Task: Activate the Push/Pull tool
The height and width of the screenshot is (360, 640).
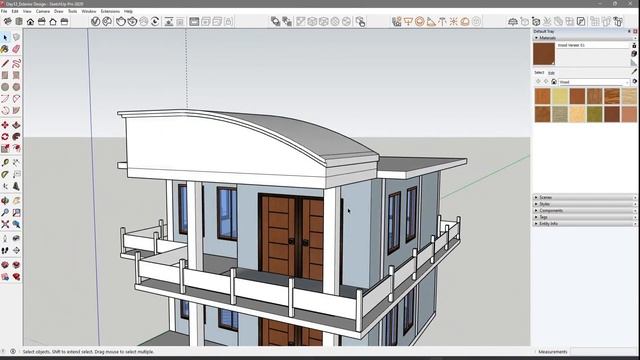Action: click(x=16, y=125)
